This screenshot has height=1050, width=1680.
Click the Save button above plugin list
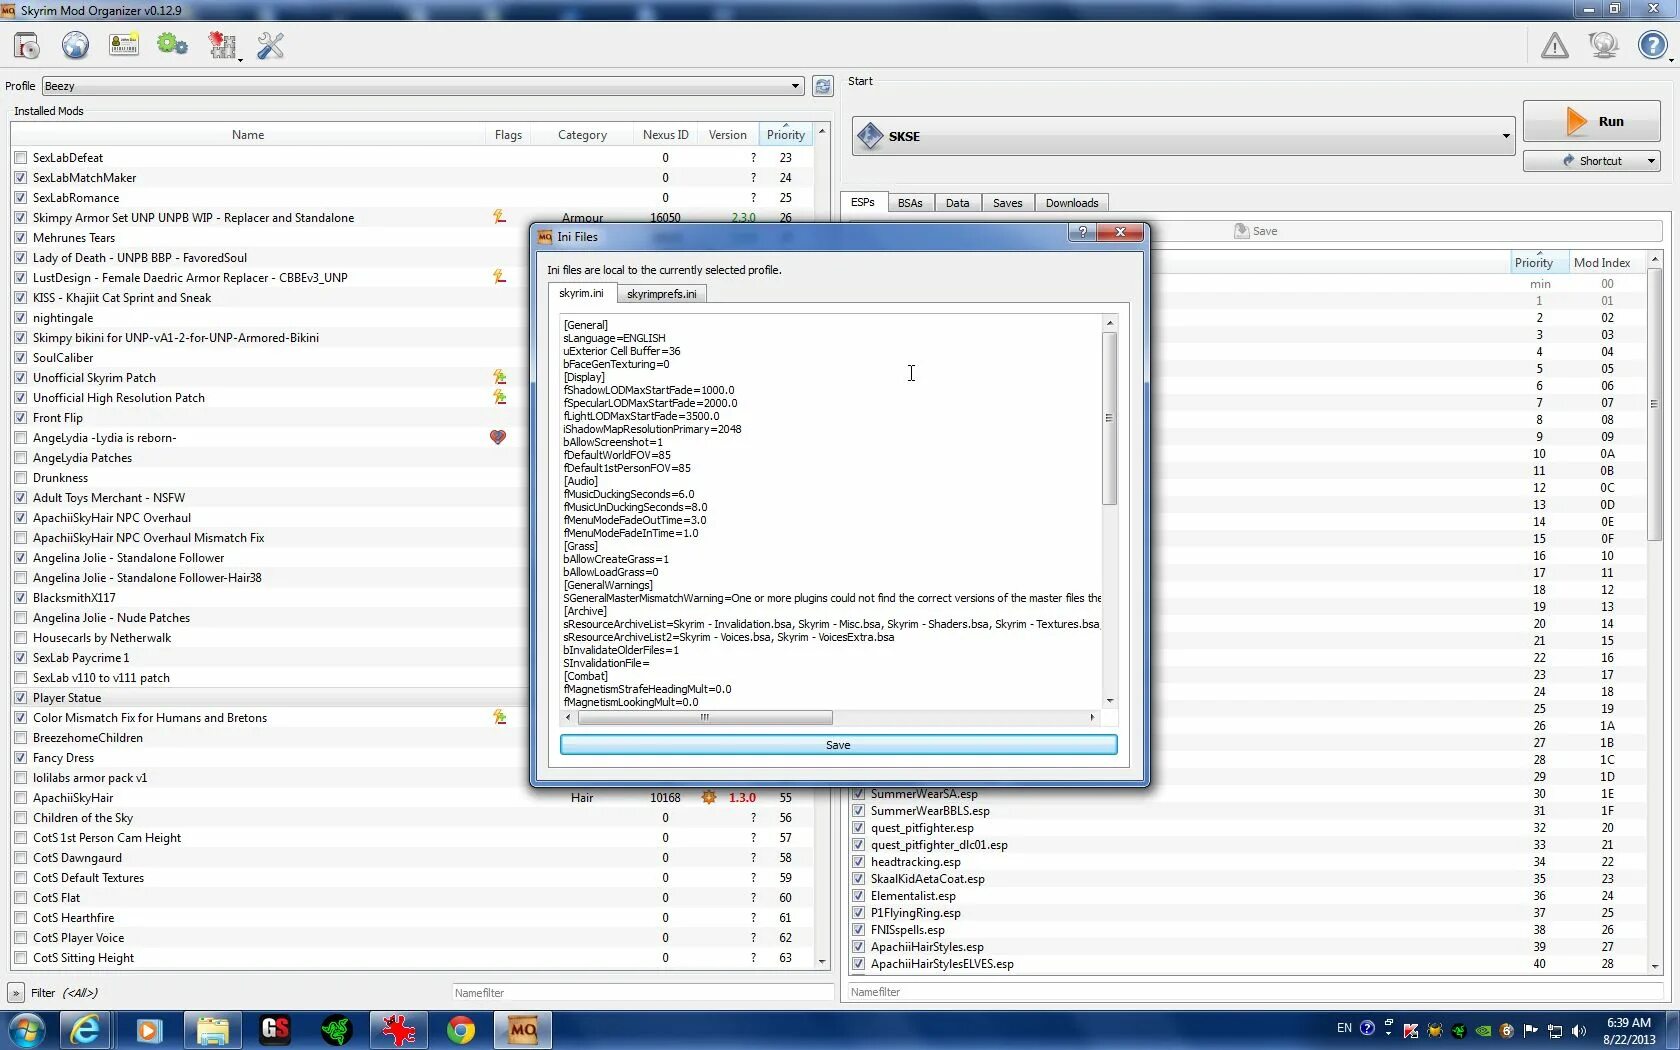1256,231
